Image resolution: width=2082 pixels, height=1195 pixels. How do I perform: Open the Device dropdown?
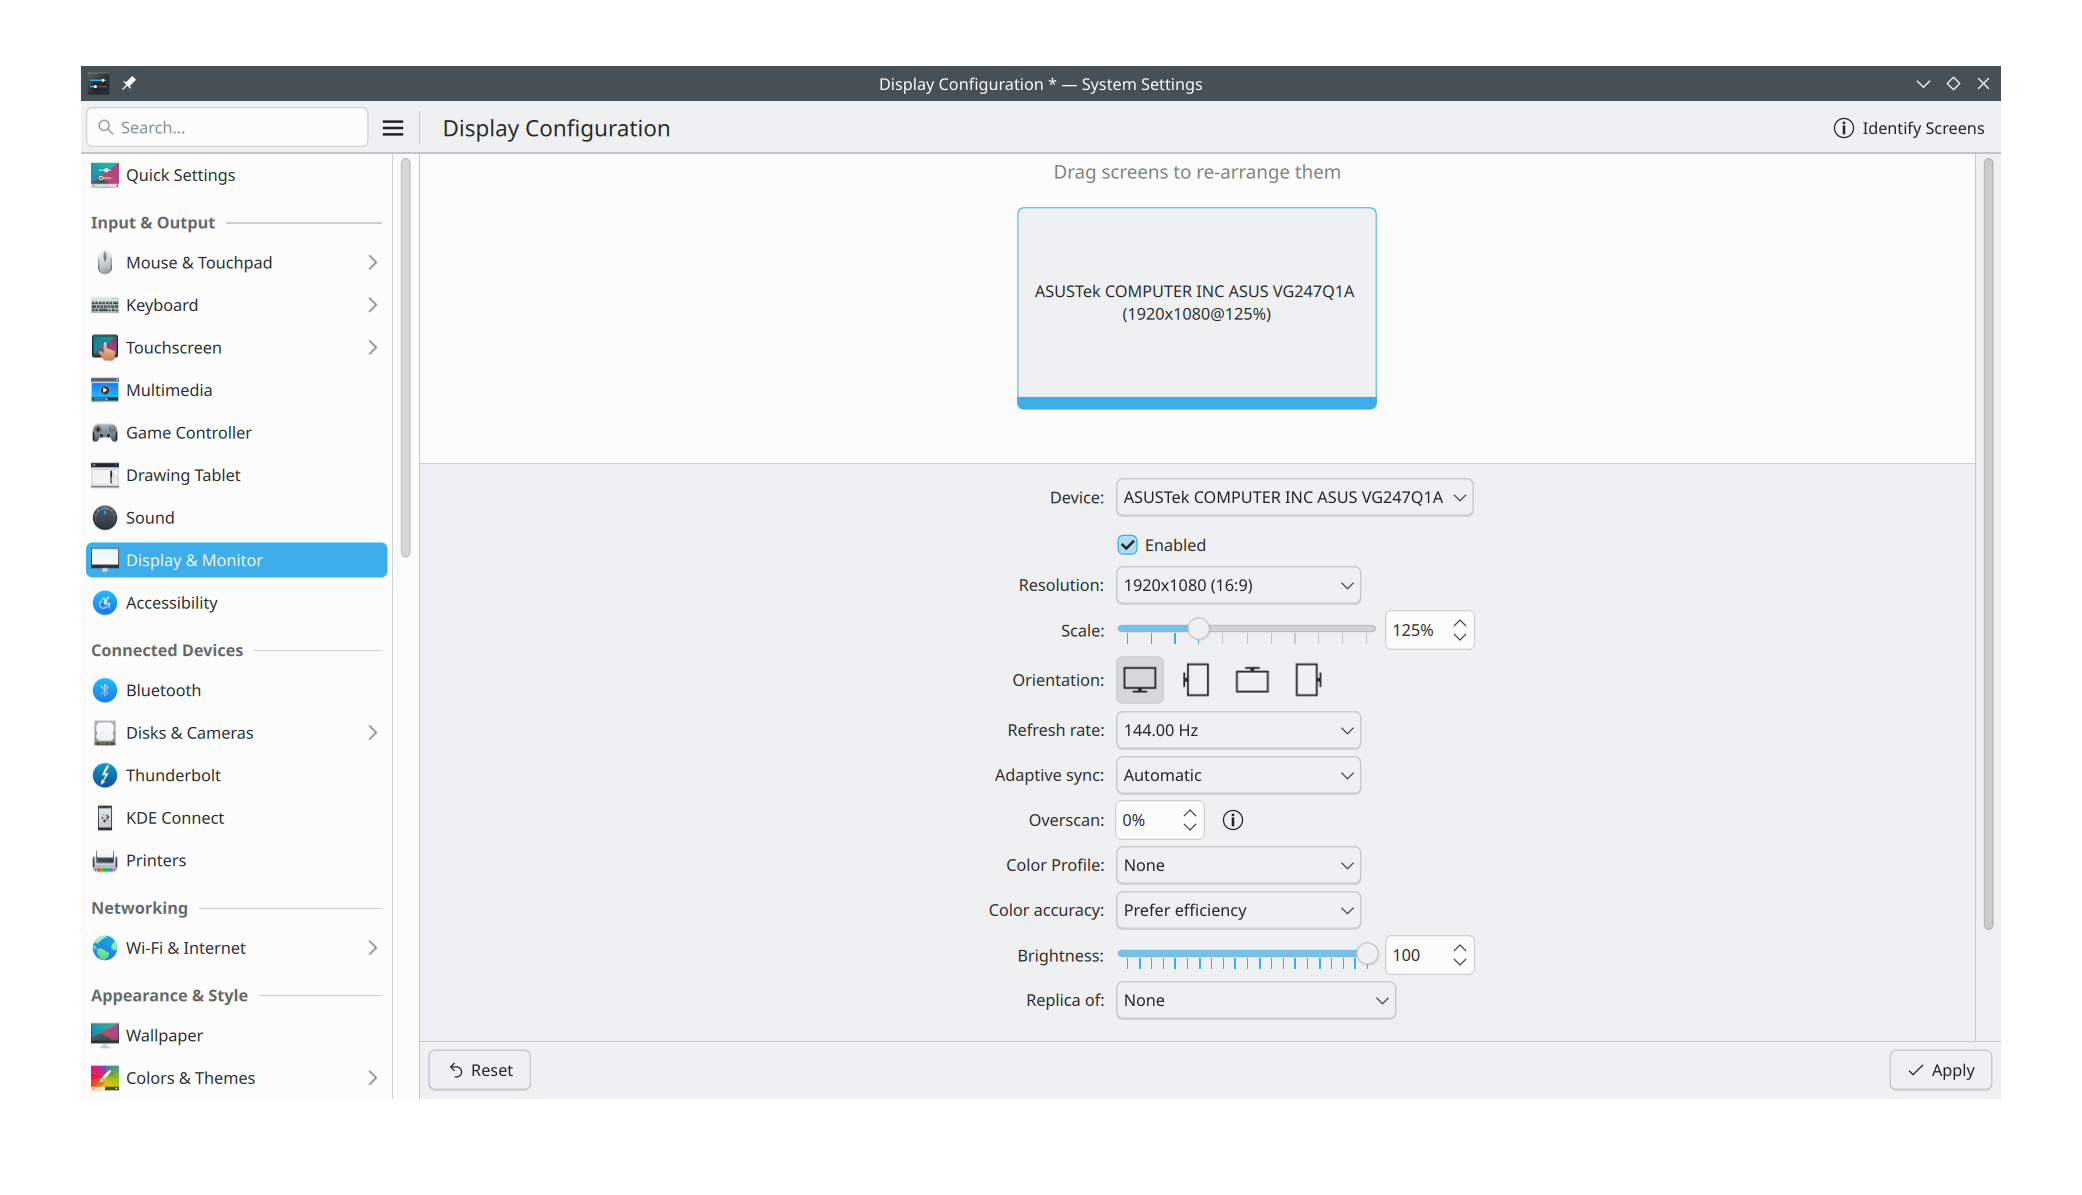[x=1294, y=497]
